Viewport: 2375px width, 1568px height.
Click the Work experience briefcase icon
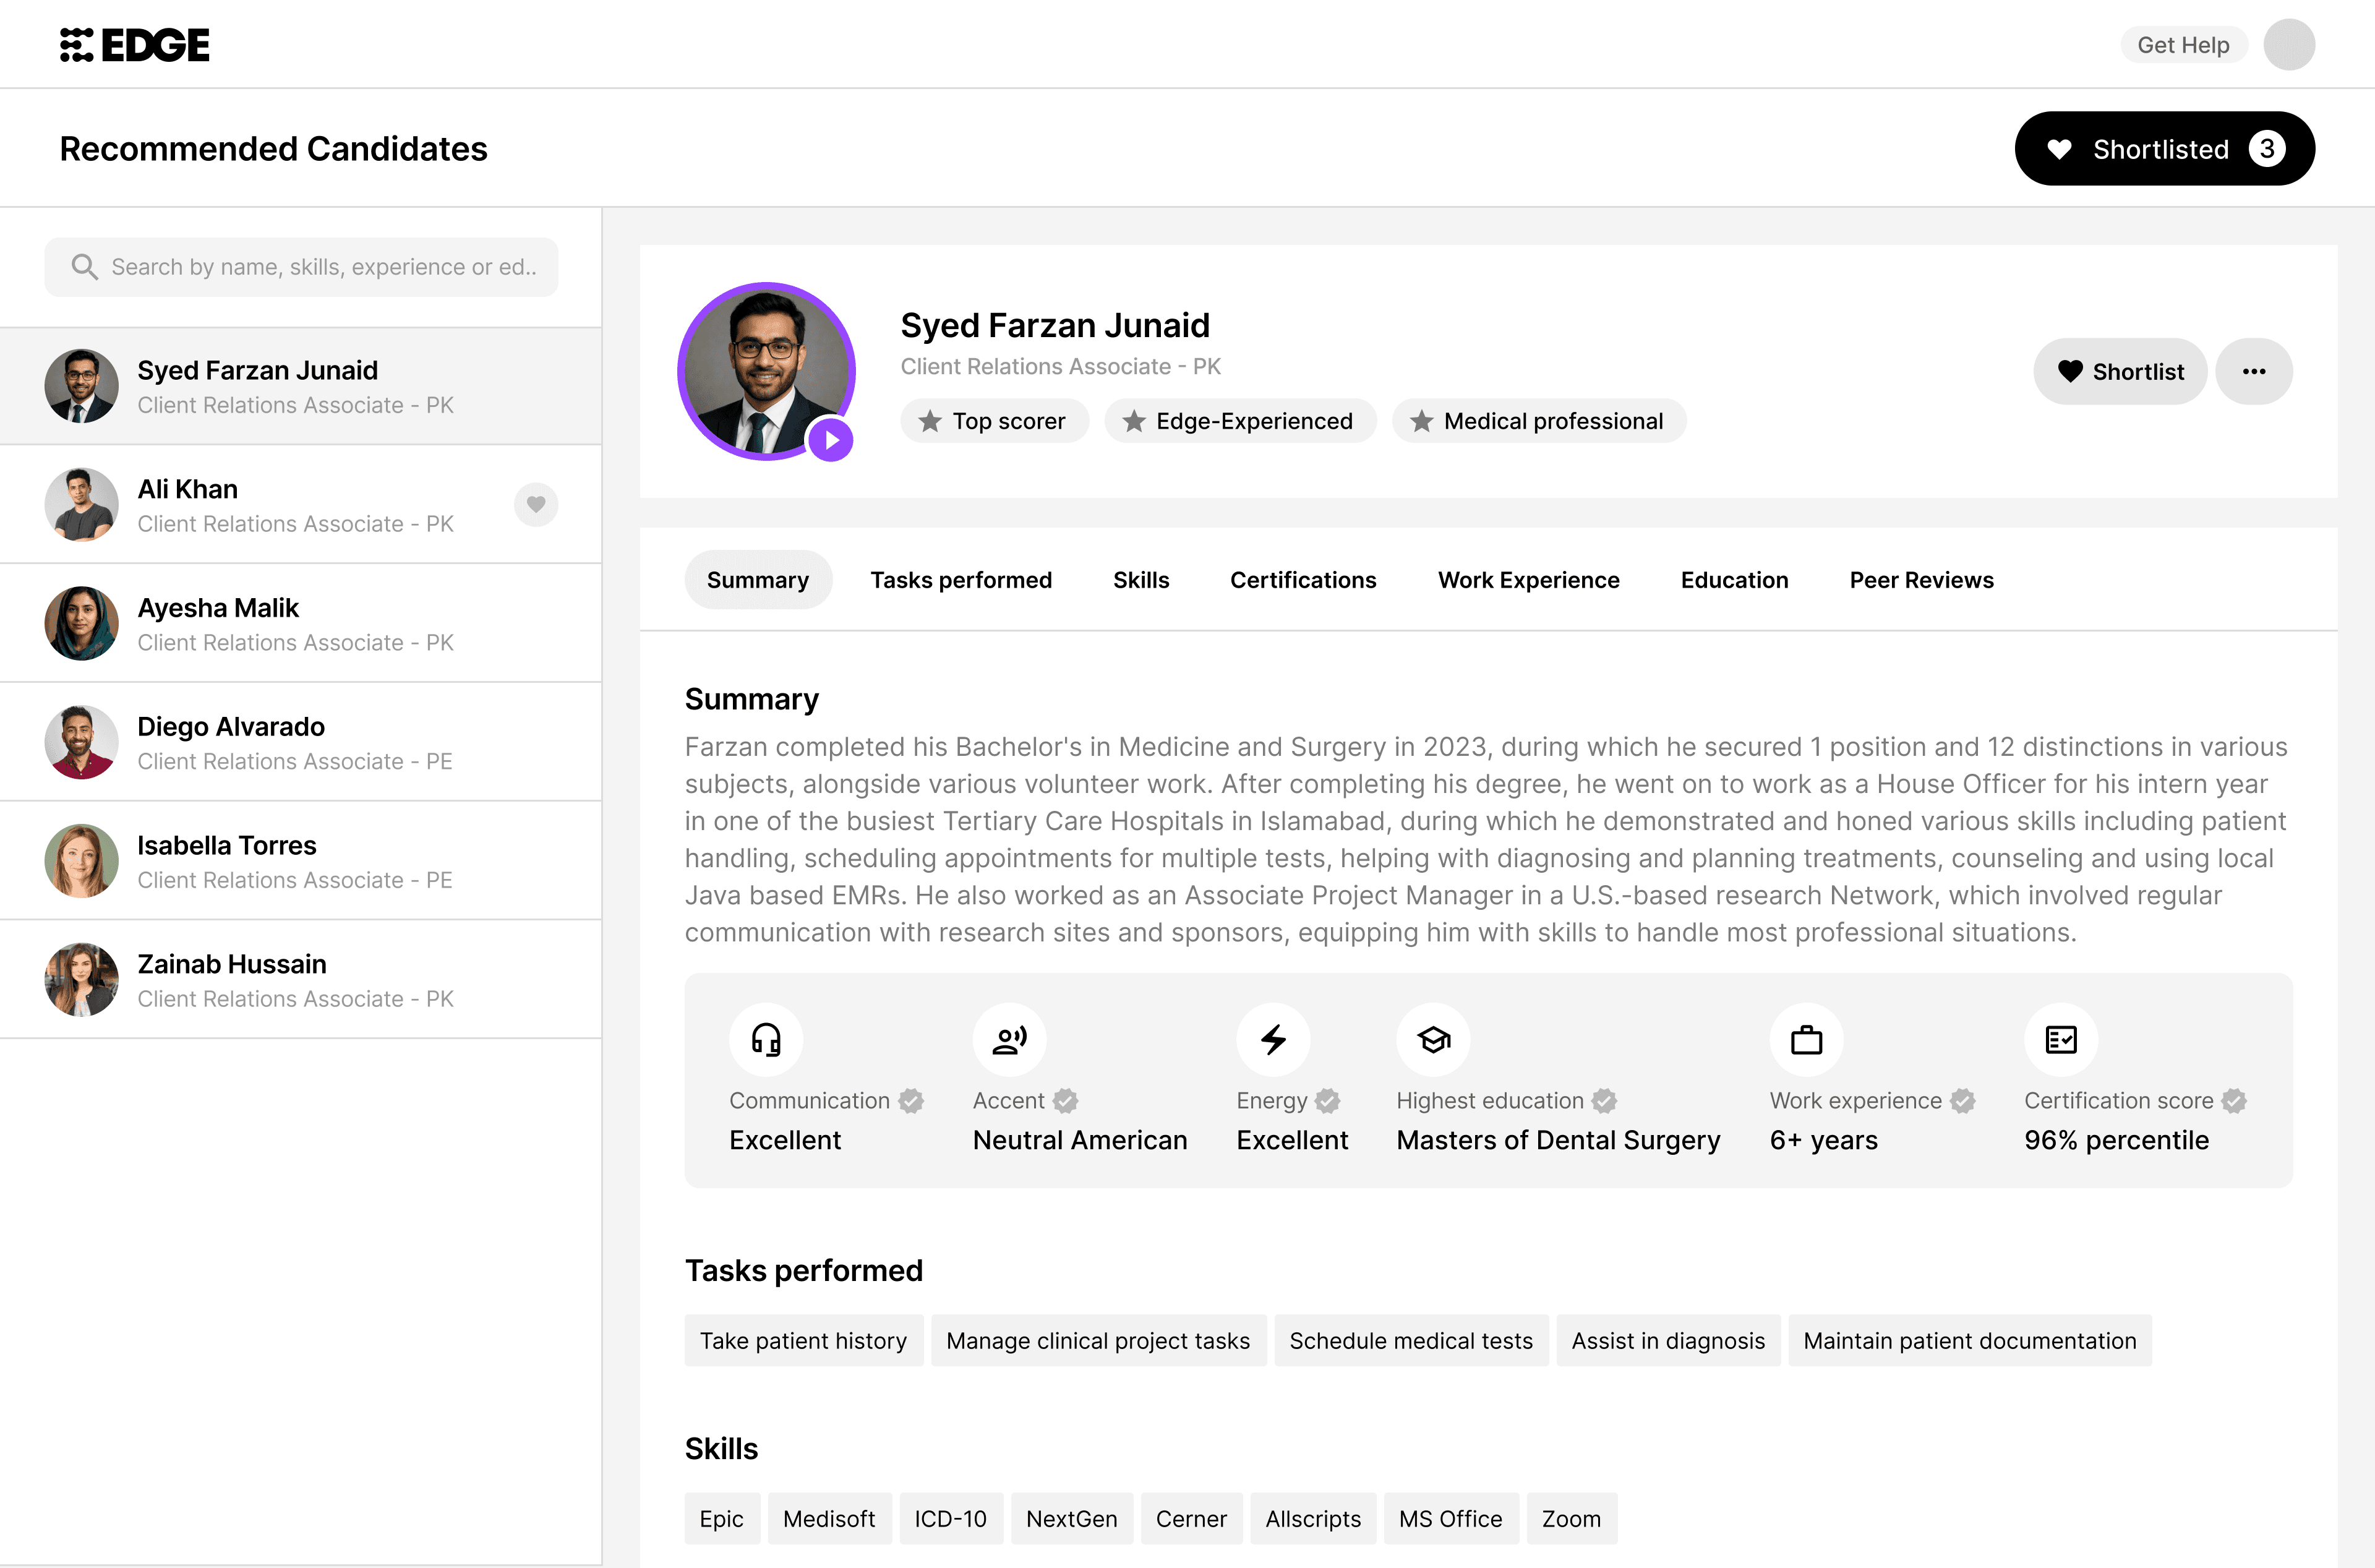1806,1040
